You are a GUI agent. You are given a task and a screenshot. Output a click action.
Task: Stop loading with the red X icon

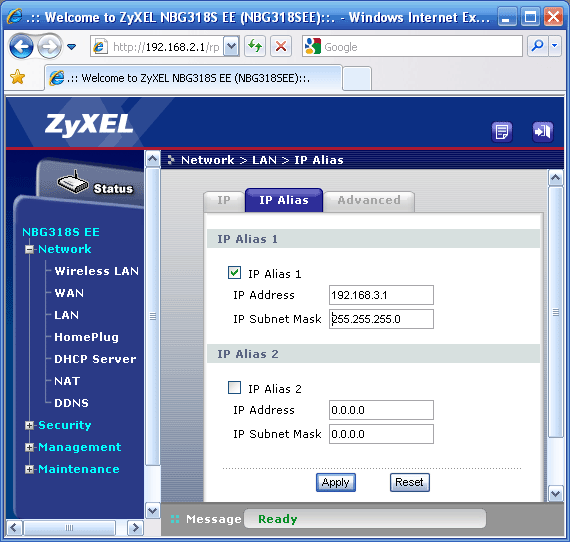(281, 46)
